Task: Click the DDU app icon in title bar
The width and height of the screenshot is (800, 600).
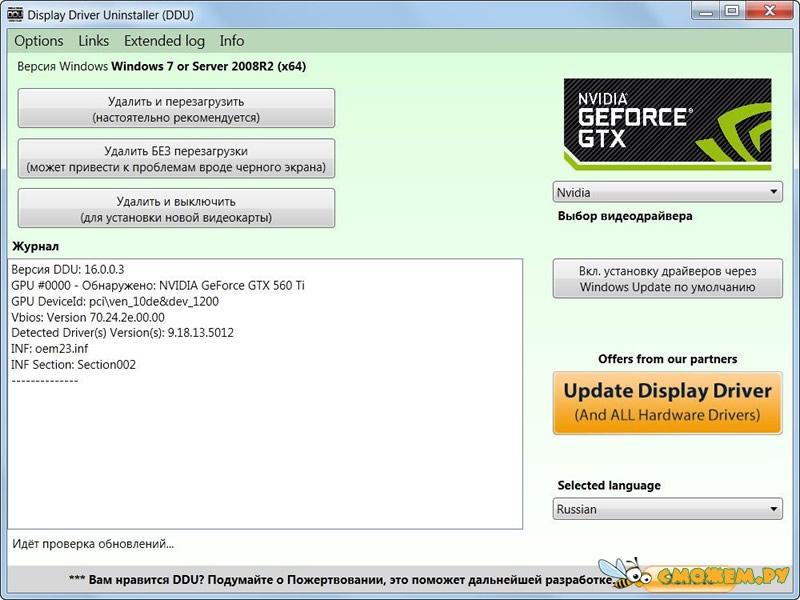Action: [15, 14]
